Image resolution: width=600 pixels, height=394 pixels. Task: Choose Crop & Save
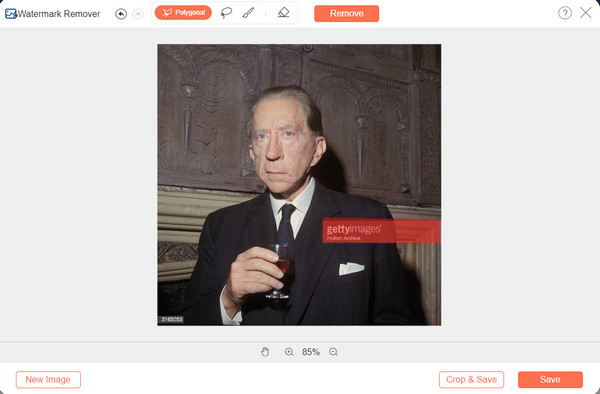click(x=471, y=379)
